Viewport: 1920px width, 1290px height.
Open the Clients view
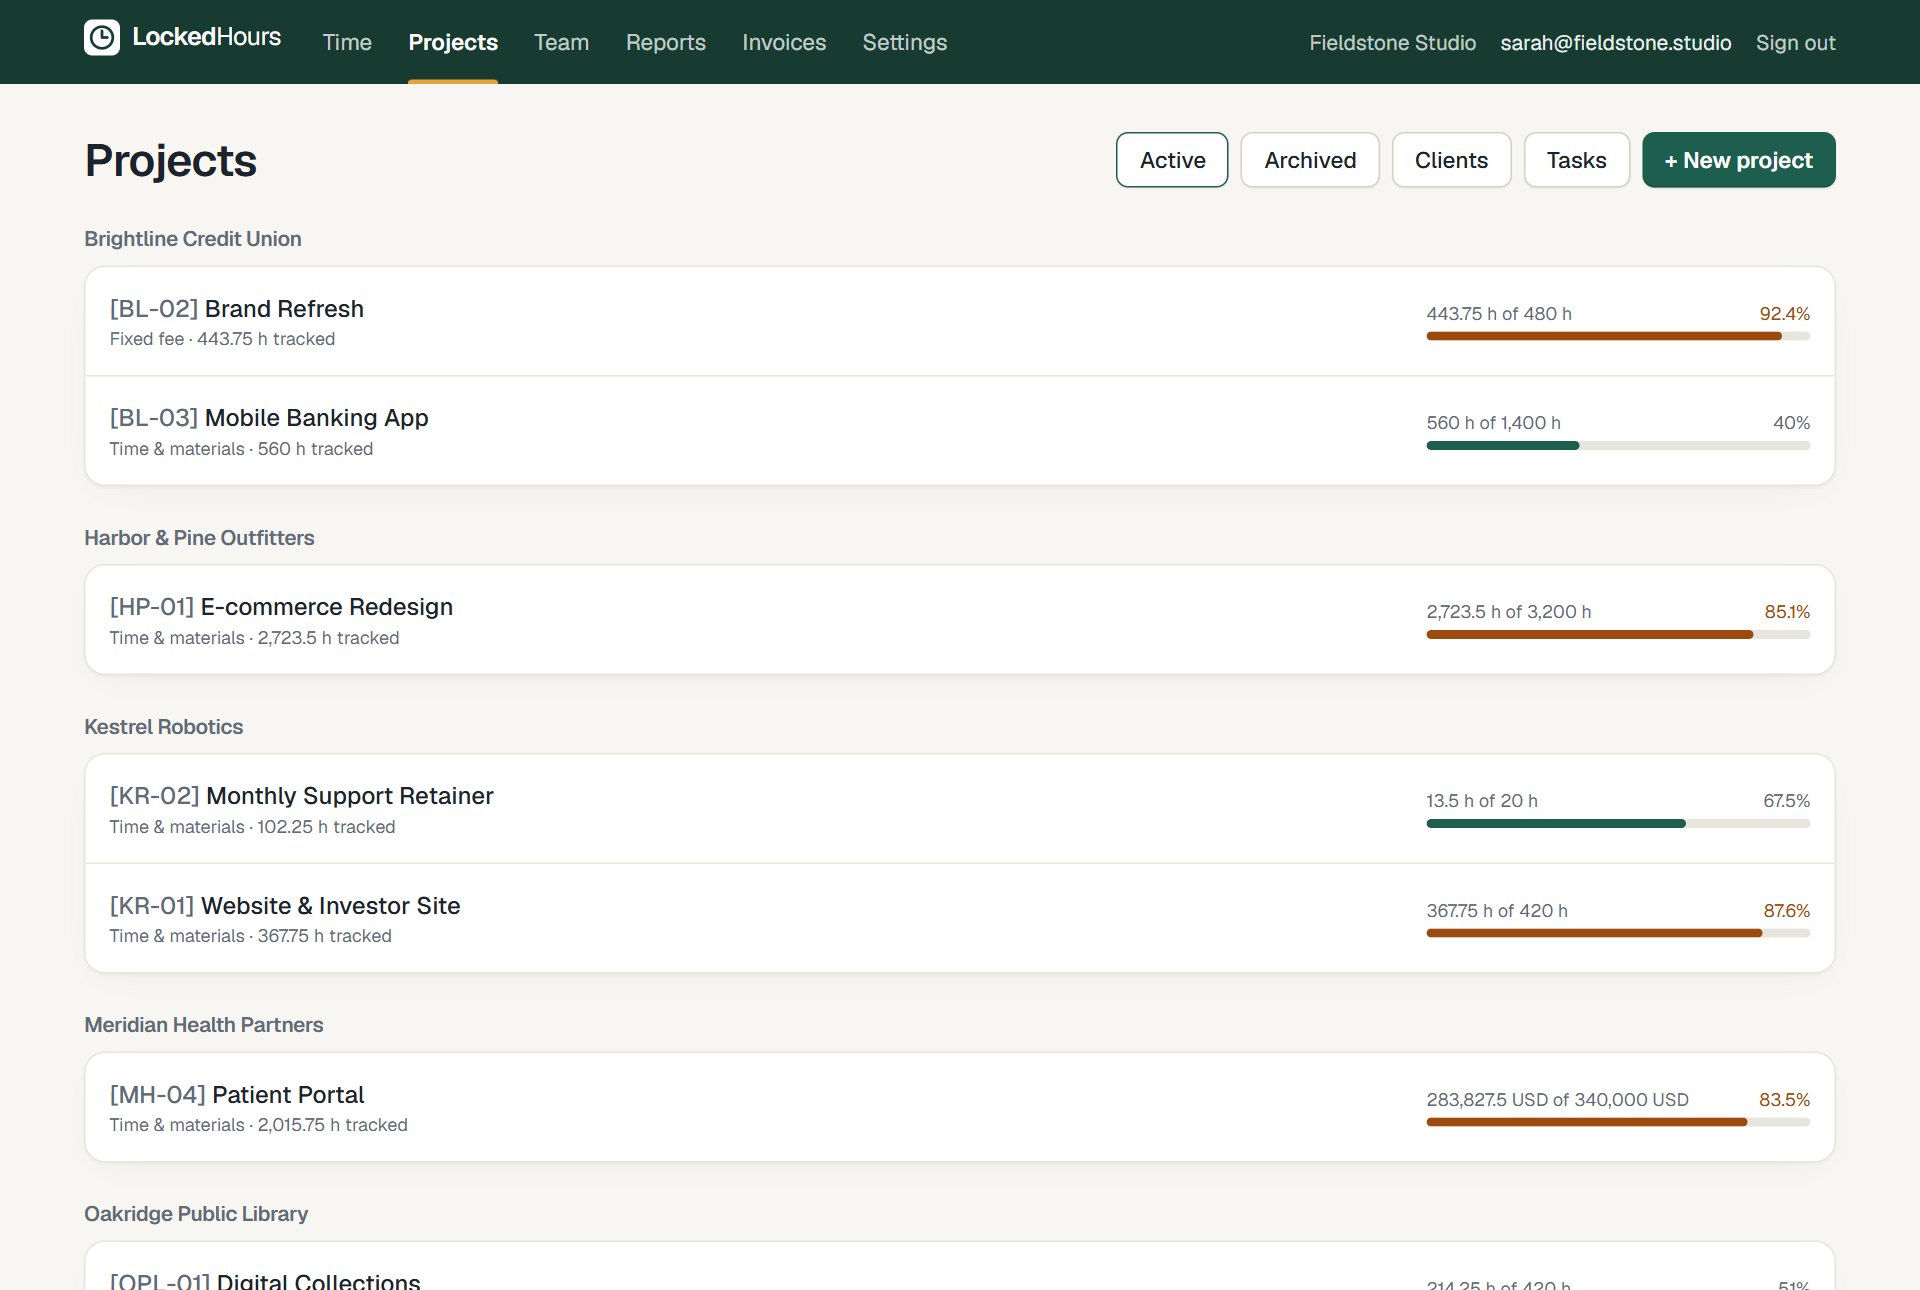tap(1451, 160)
